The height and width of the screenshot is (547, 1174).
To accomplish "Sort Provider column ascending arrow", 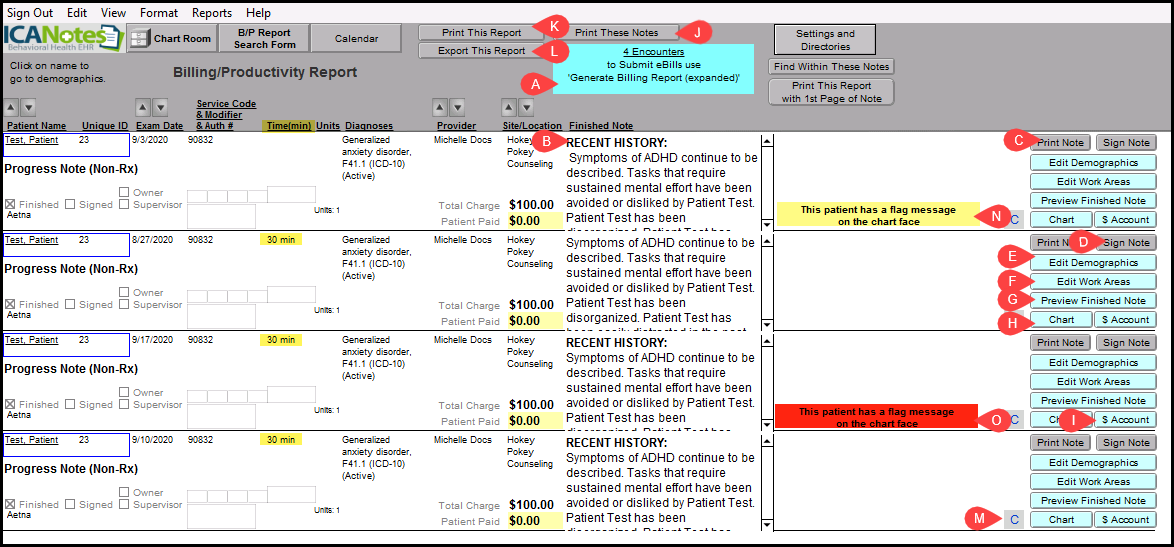I will click(x=440, y=107).
